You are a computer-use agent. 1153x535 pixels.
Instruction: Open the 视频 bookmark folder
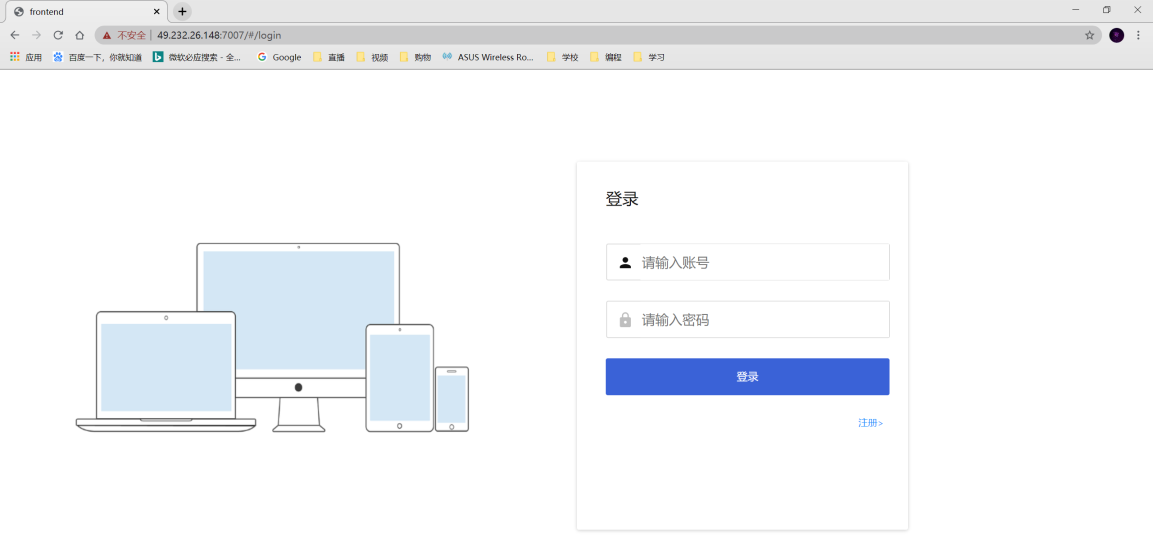point(372,57)
